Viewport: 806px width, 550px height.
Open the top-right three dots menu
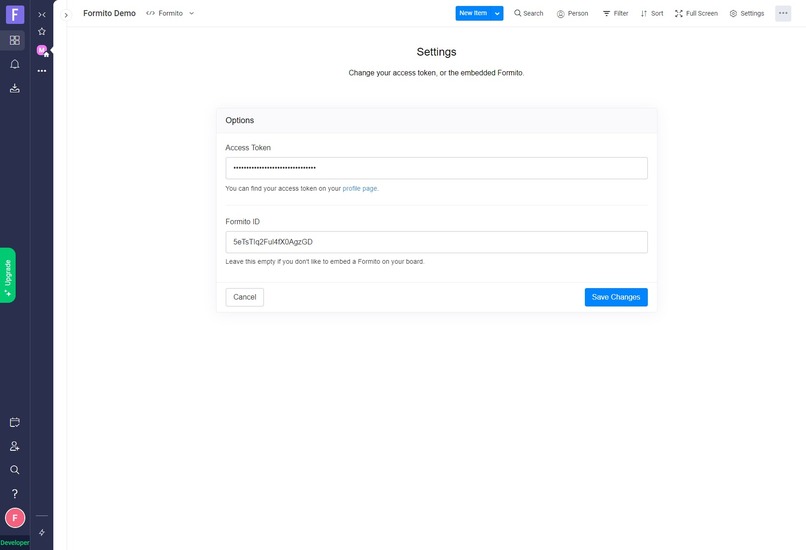(783, 13)
